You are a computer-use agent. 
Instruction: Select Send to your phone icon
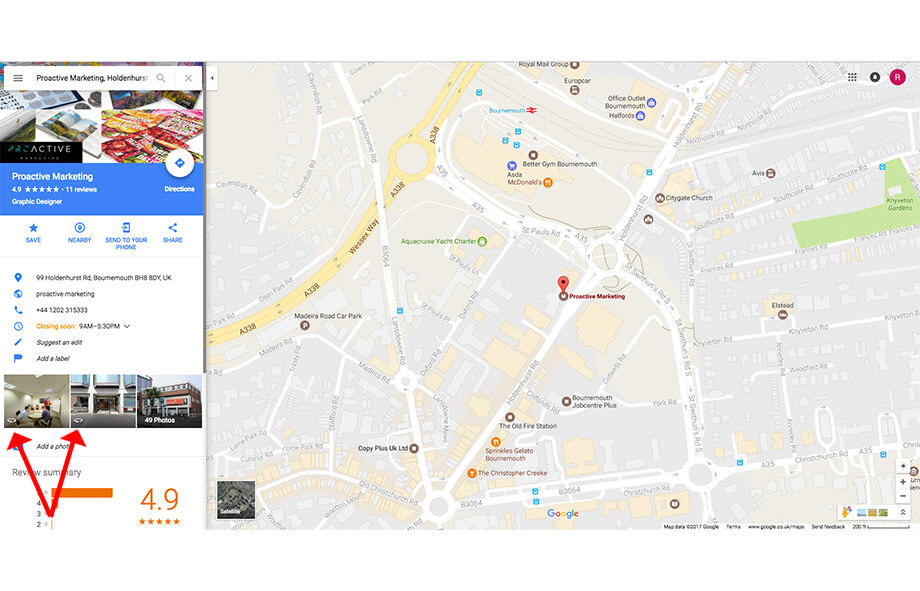pyautogui.click(x=126, y=228)
